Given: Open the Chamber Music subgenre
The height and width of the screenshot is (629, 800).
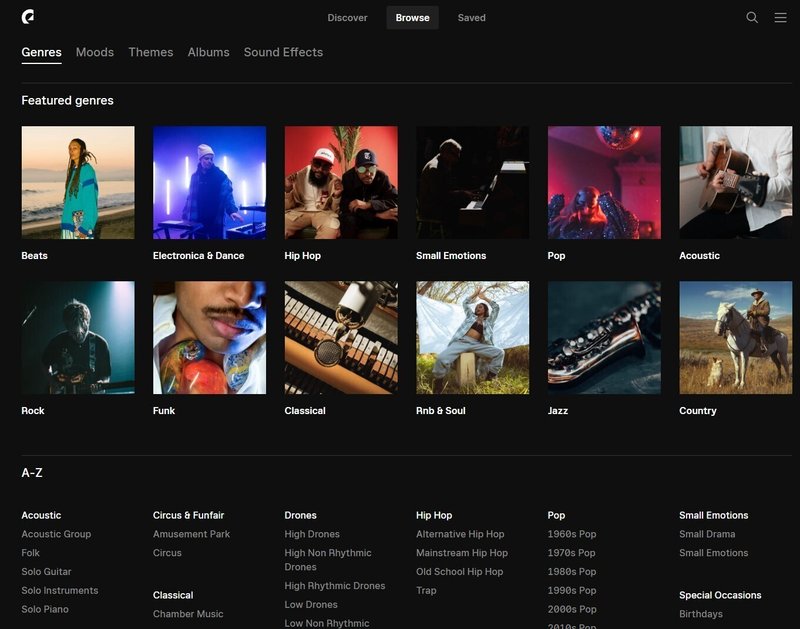Looking at the screenshot, I should 188,614.
